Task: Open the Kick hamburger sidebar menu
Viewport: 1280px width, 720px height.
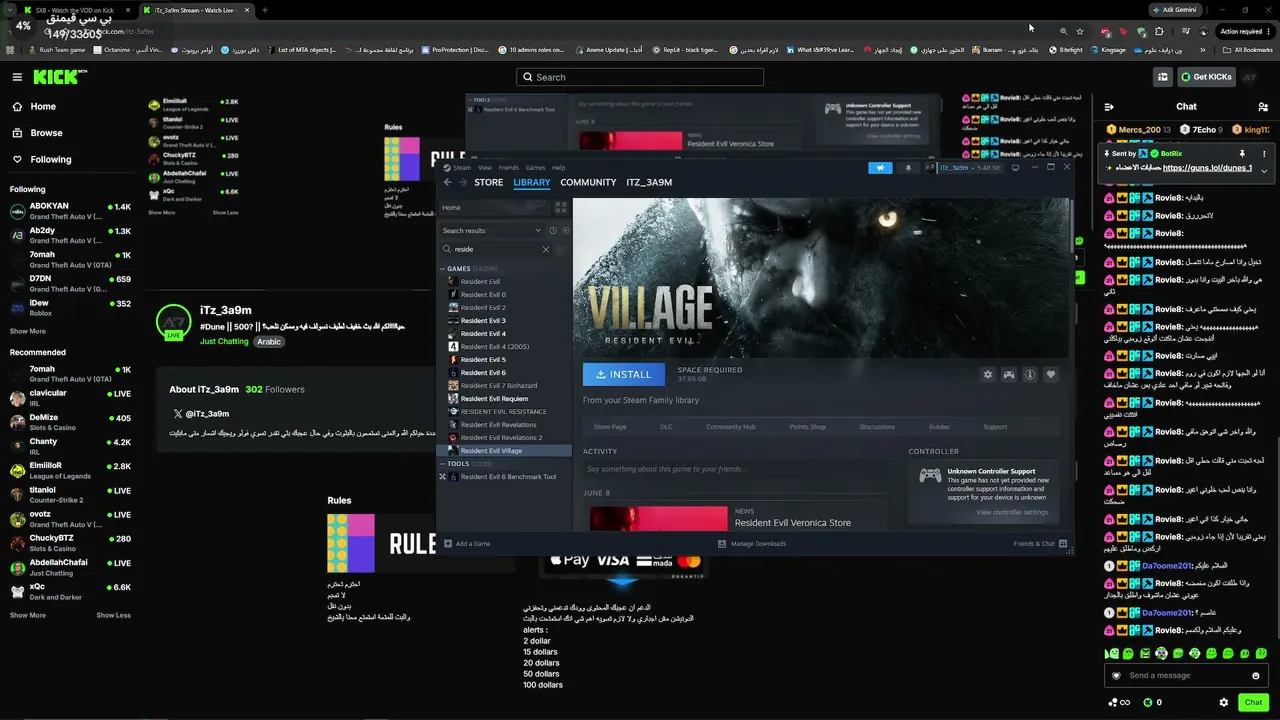Action: pyautogui.click(x=17, y=77)
